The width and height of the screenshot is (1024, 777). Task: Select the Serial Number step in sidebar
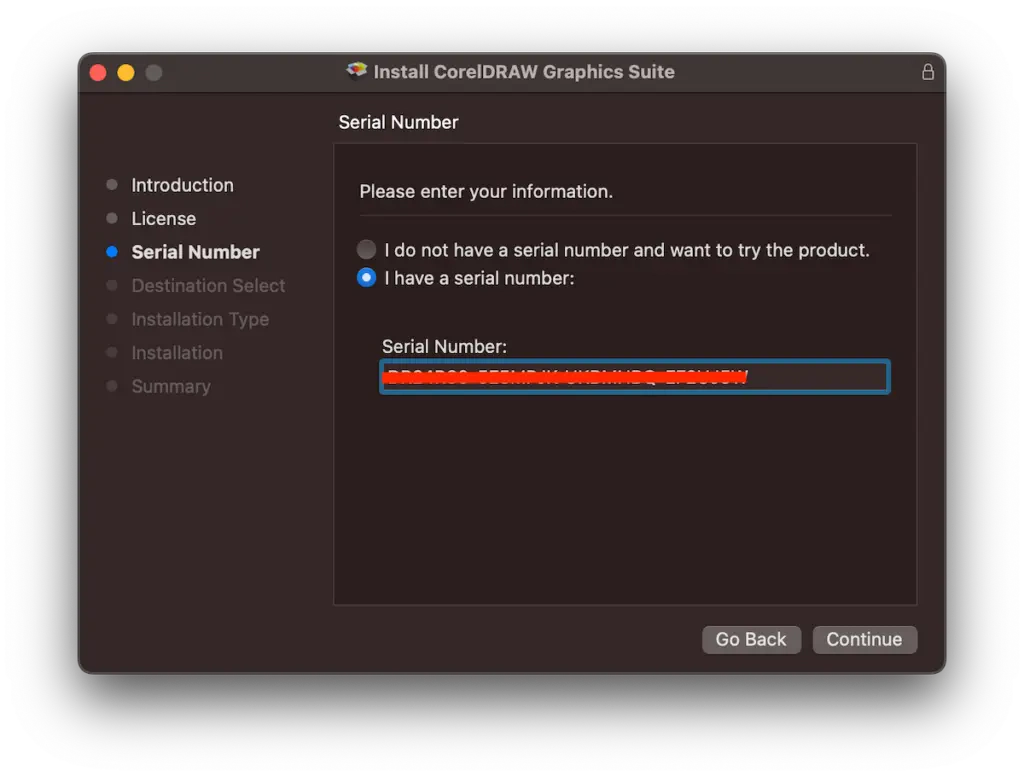[x=195, y=252]
